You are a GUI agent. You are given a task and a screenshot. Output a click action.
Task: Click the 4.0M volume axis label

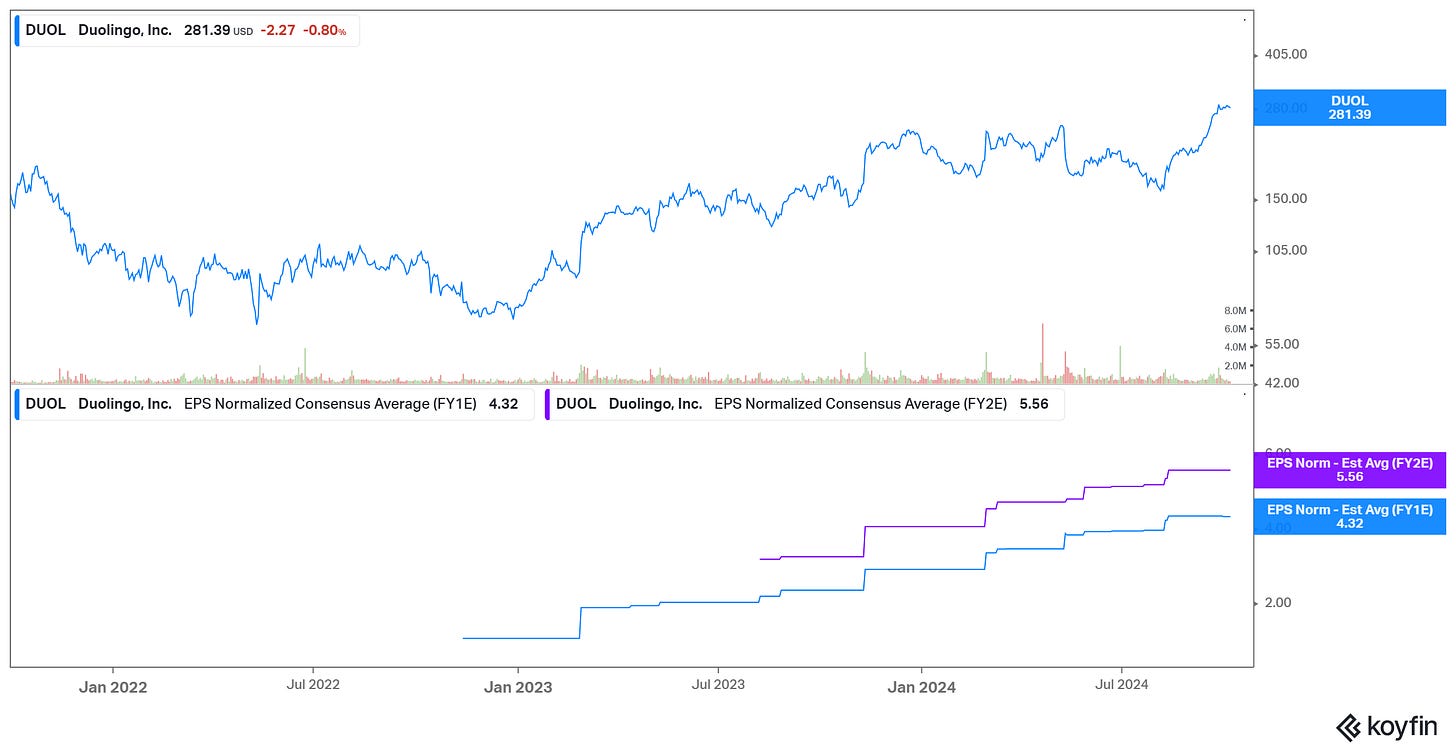[1234, 347]
